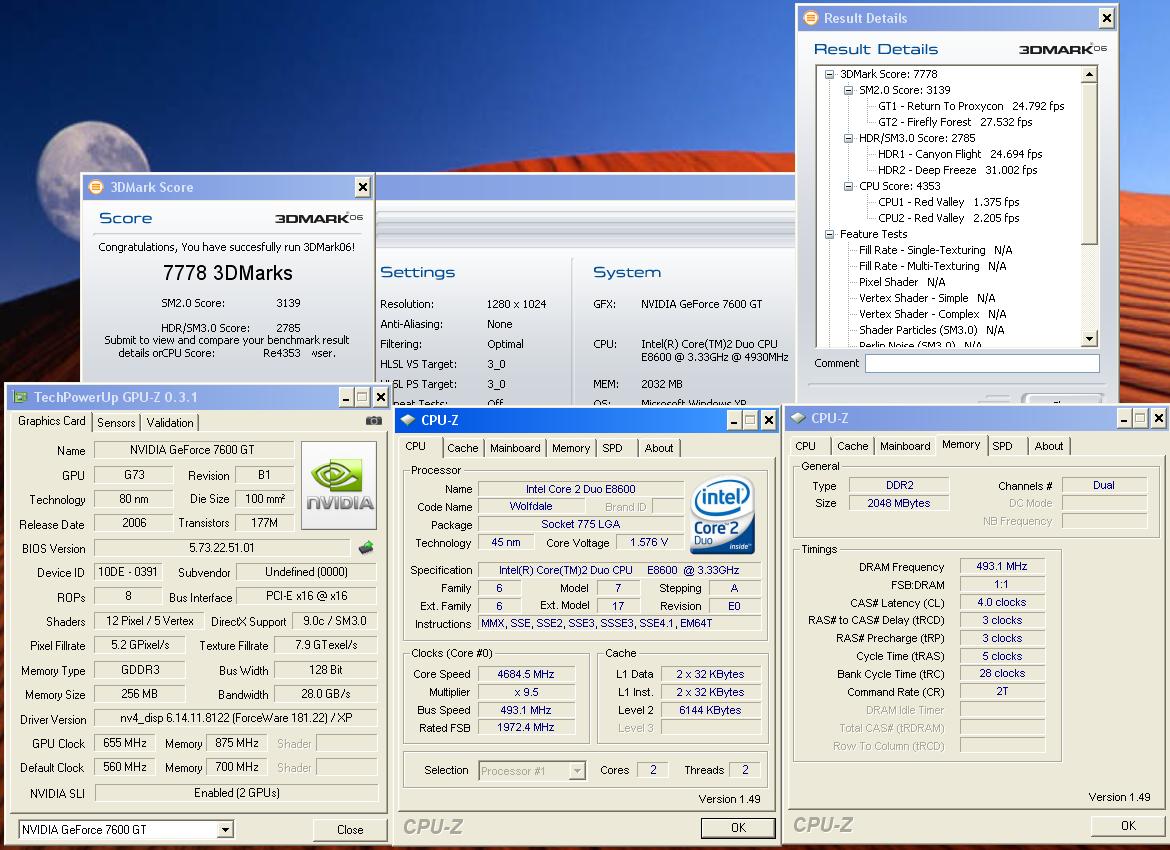The width and height of the screenshot is (1170, 850).
Task: Click the BIOS Version 5.73.22.51.01 field
Action: (222, 548)
